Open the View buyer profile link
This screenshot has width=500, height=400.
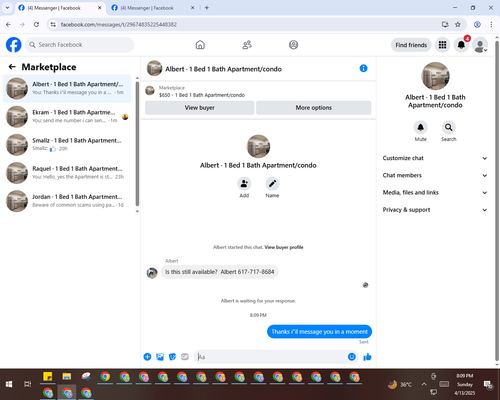[x=284, y=247]
